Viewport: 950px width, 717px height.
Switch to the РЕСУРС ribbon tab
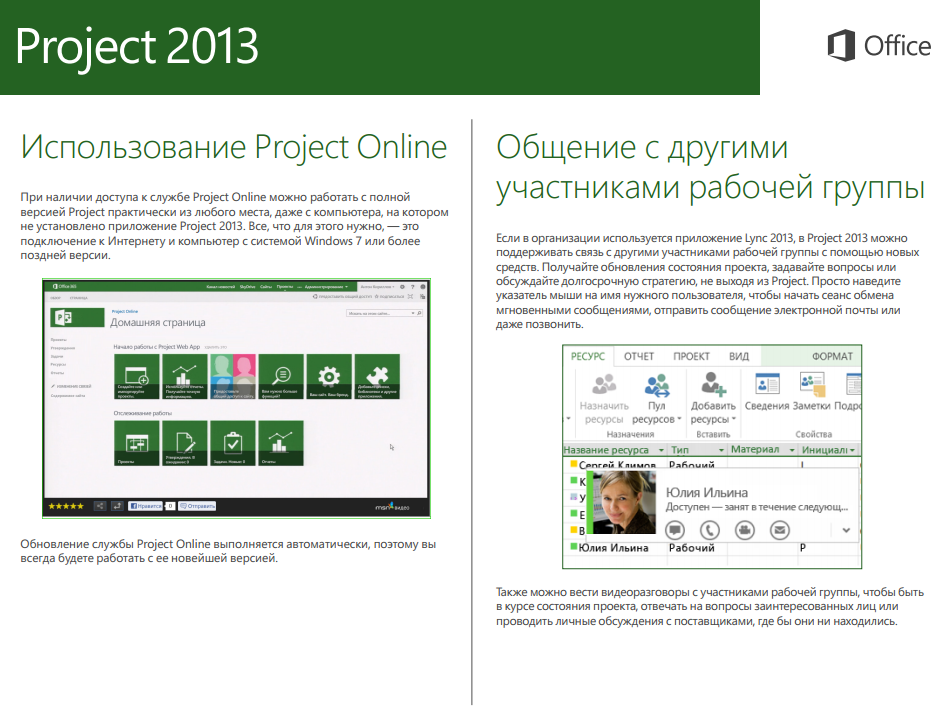[588, 356]
